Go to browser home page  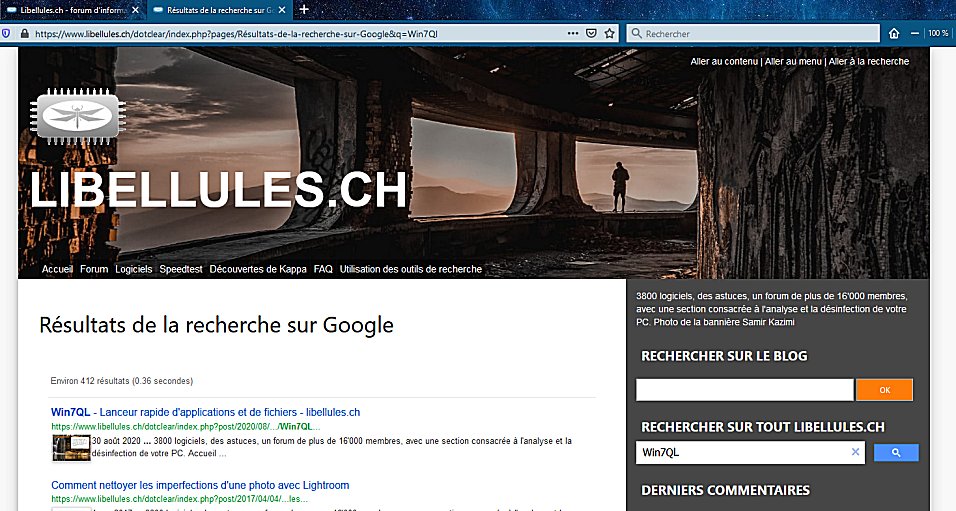[894, 34]
